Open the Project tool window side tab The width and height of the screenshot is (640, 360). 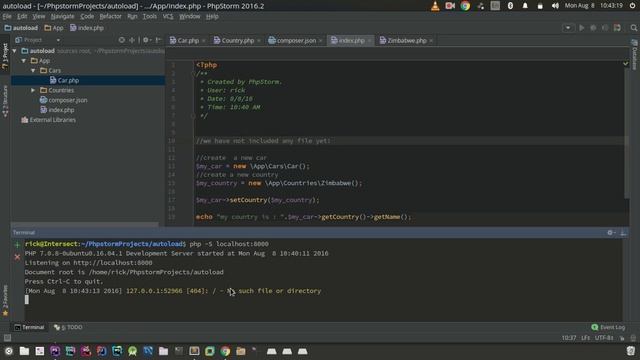(5, 56)
